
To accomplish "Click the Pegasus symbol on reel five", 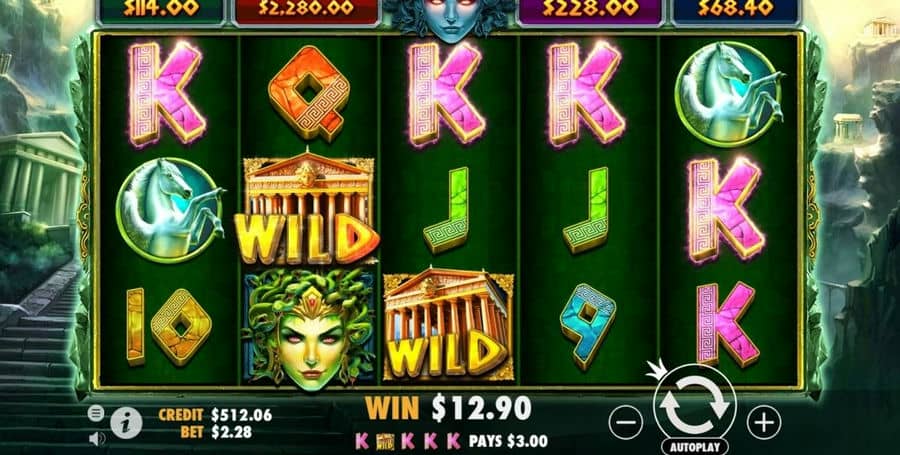I will [730, 94].
